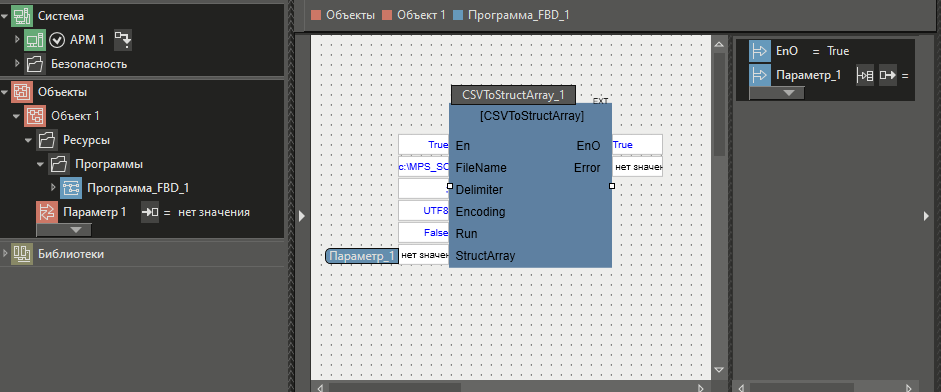
Task: Click the left selection handle of the block
Action: point(449,186)
